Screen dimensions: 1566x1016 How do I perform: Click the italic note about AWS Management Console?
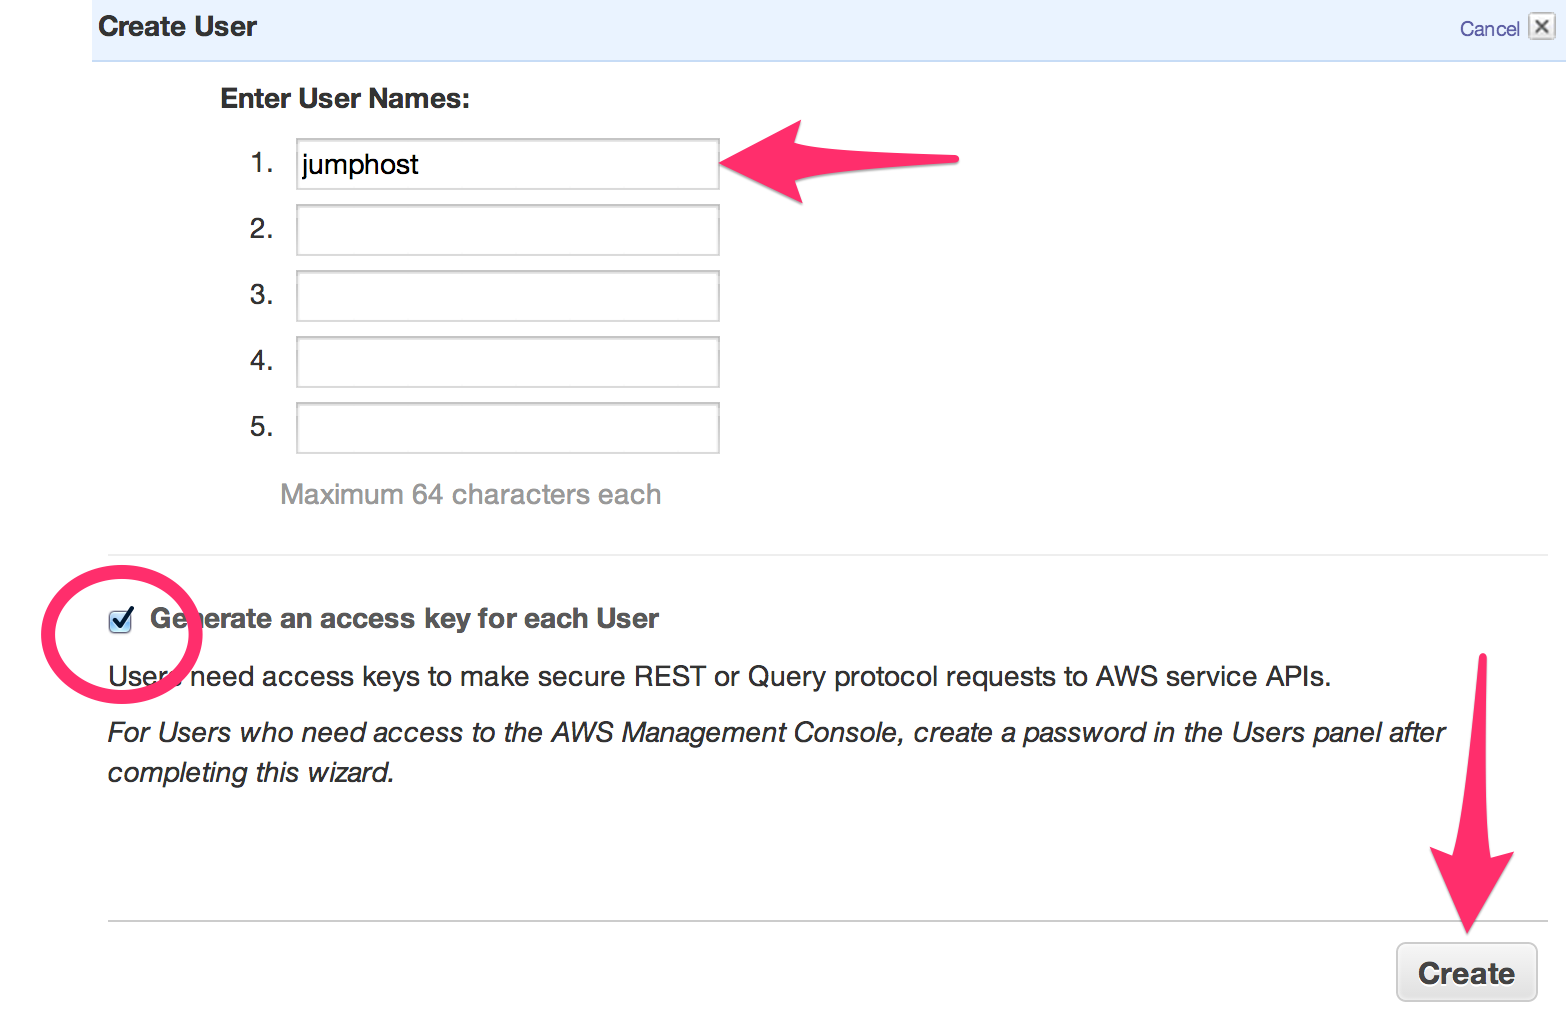click(x=776, y=752)
